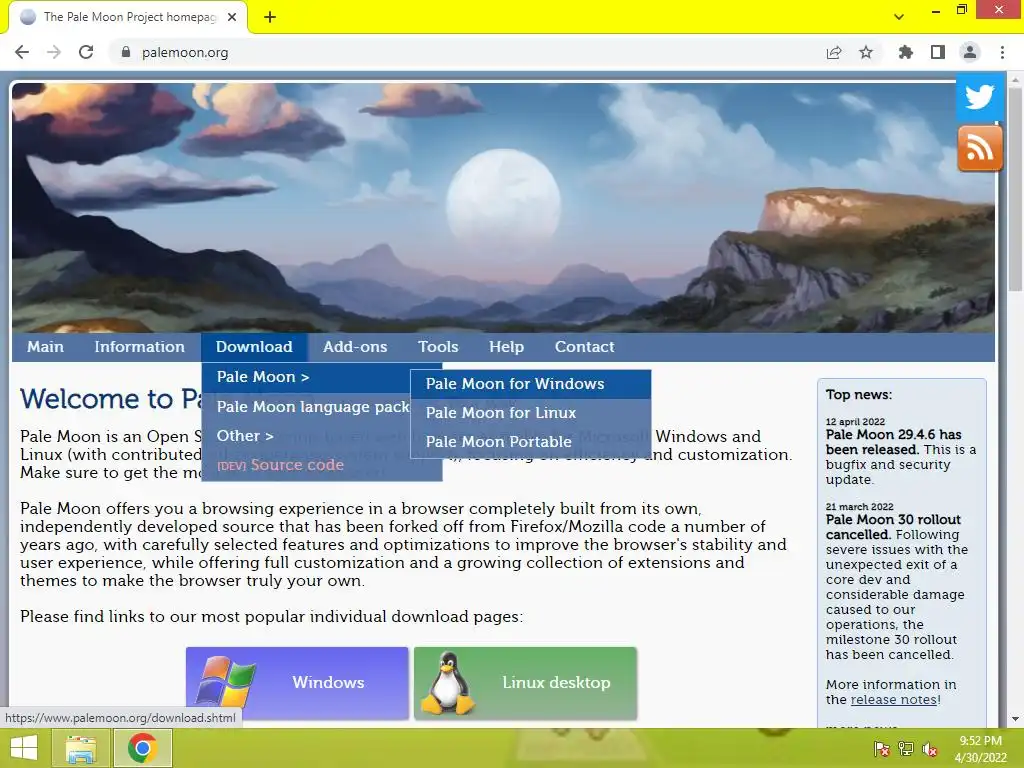Open the Information menu
The image size is (1024, 768).
(x=139, y=347)
